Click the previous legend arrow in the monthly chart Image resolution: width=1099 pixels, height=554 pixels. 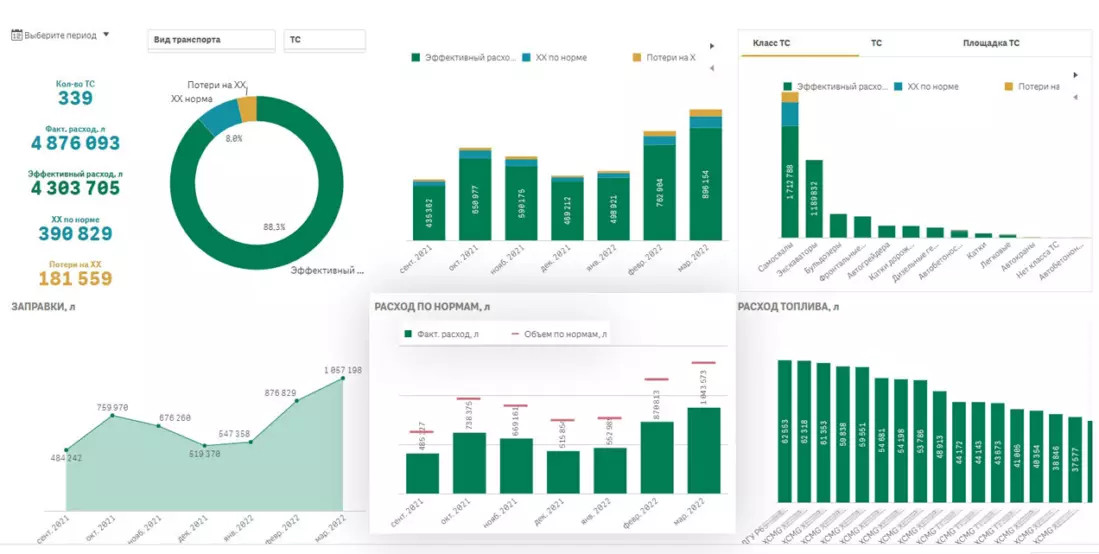pyautogui.click(x=712, y=68)
